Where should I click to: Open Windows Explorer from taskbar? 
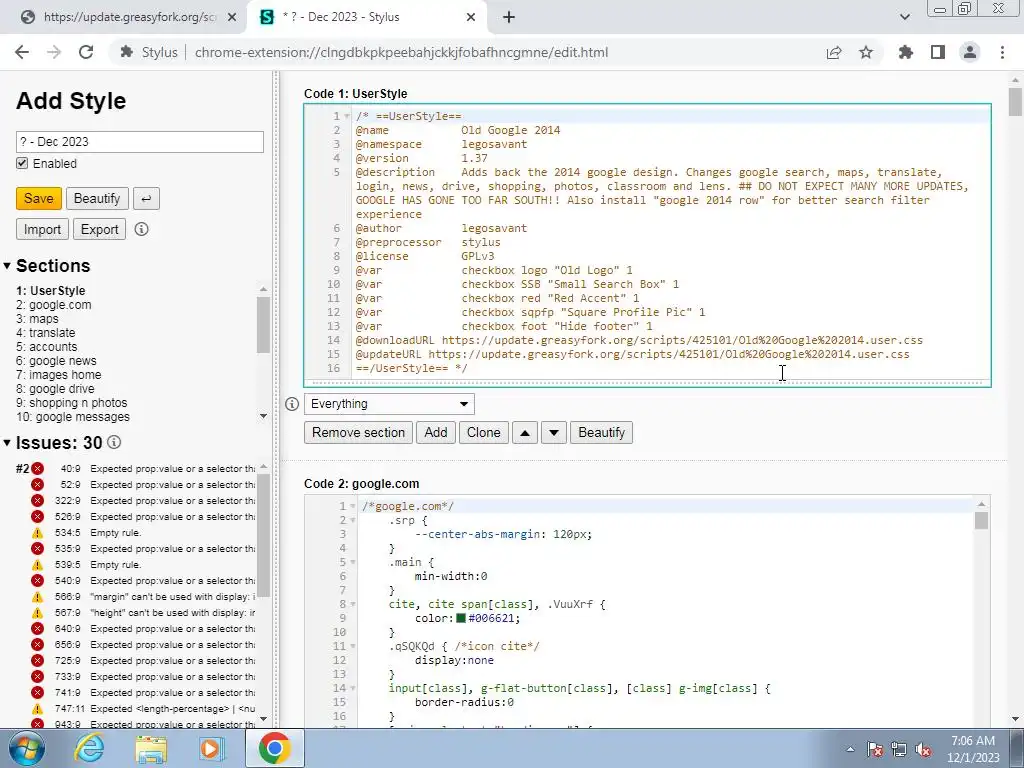(x=151, y=748)
